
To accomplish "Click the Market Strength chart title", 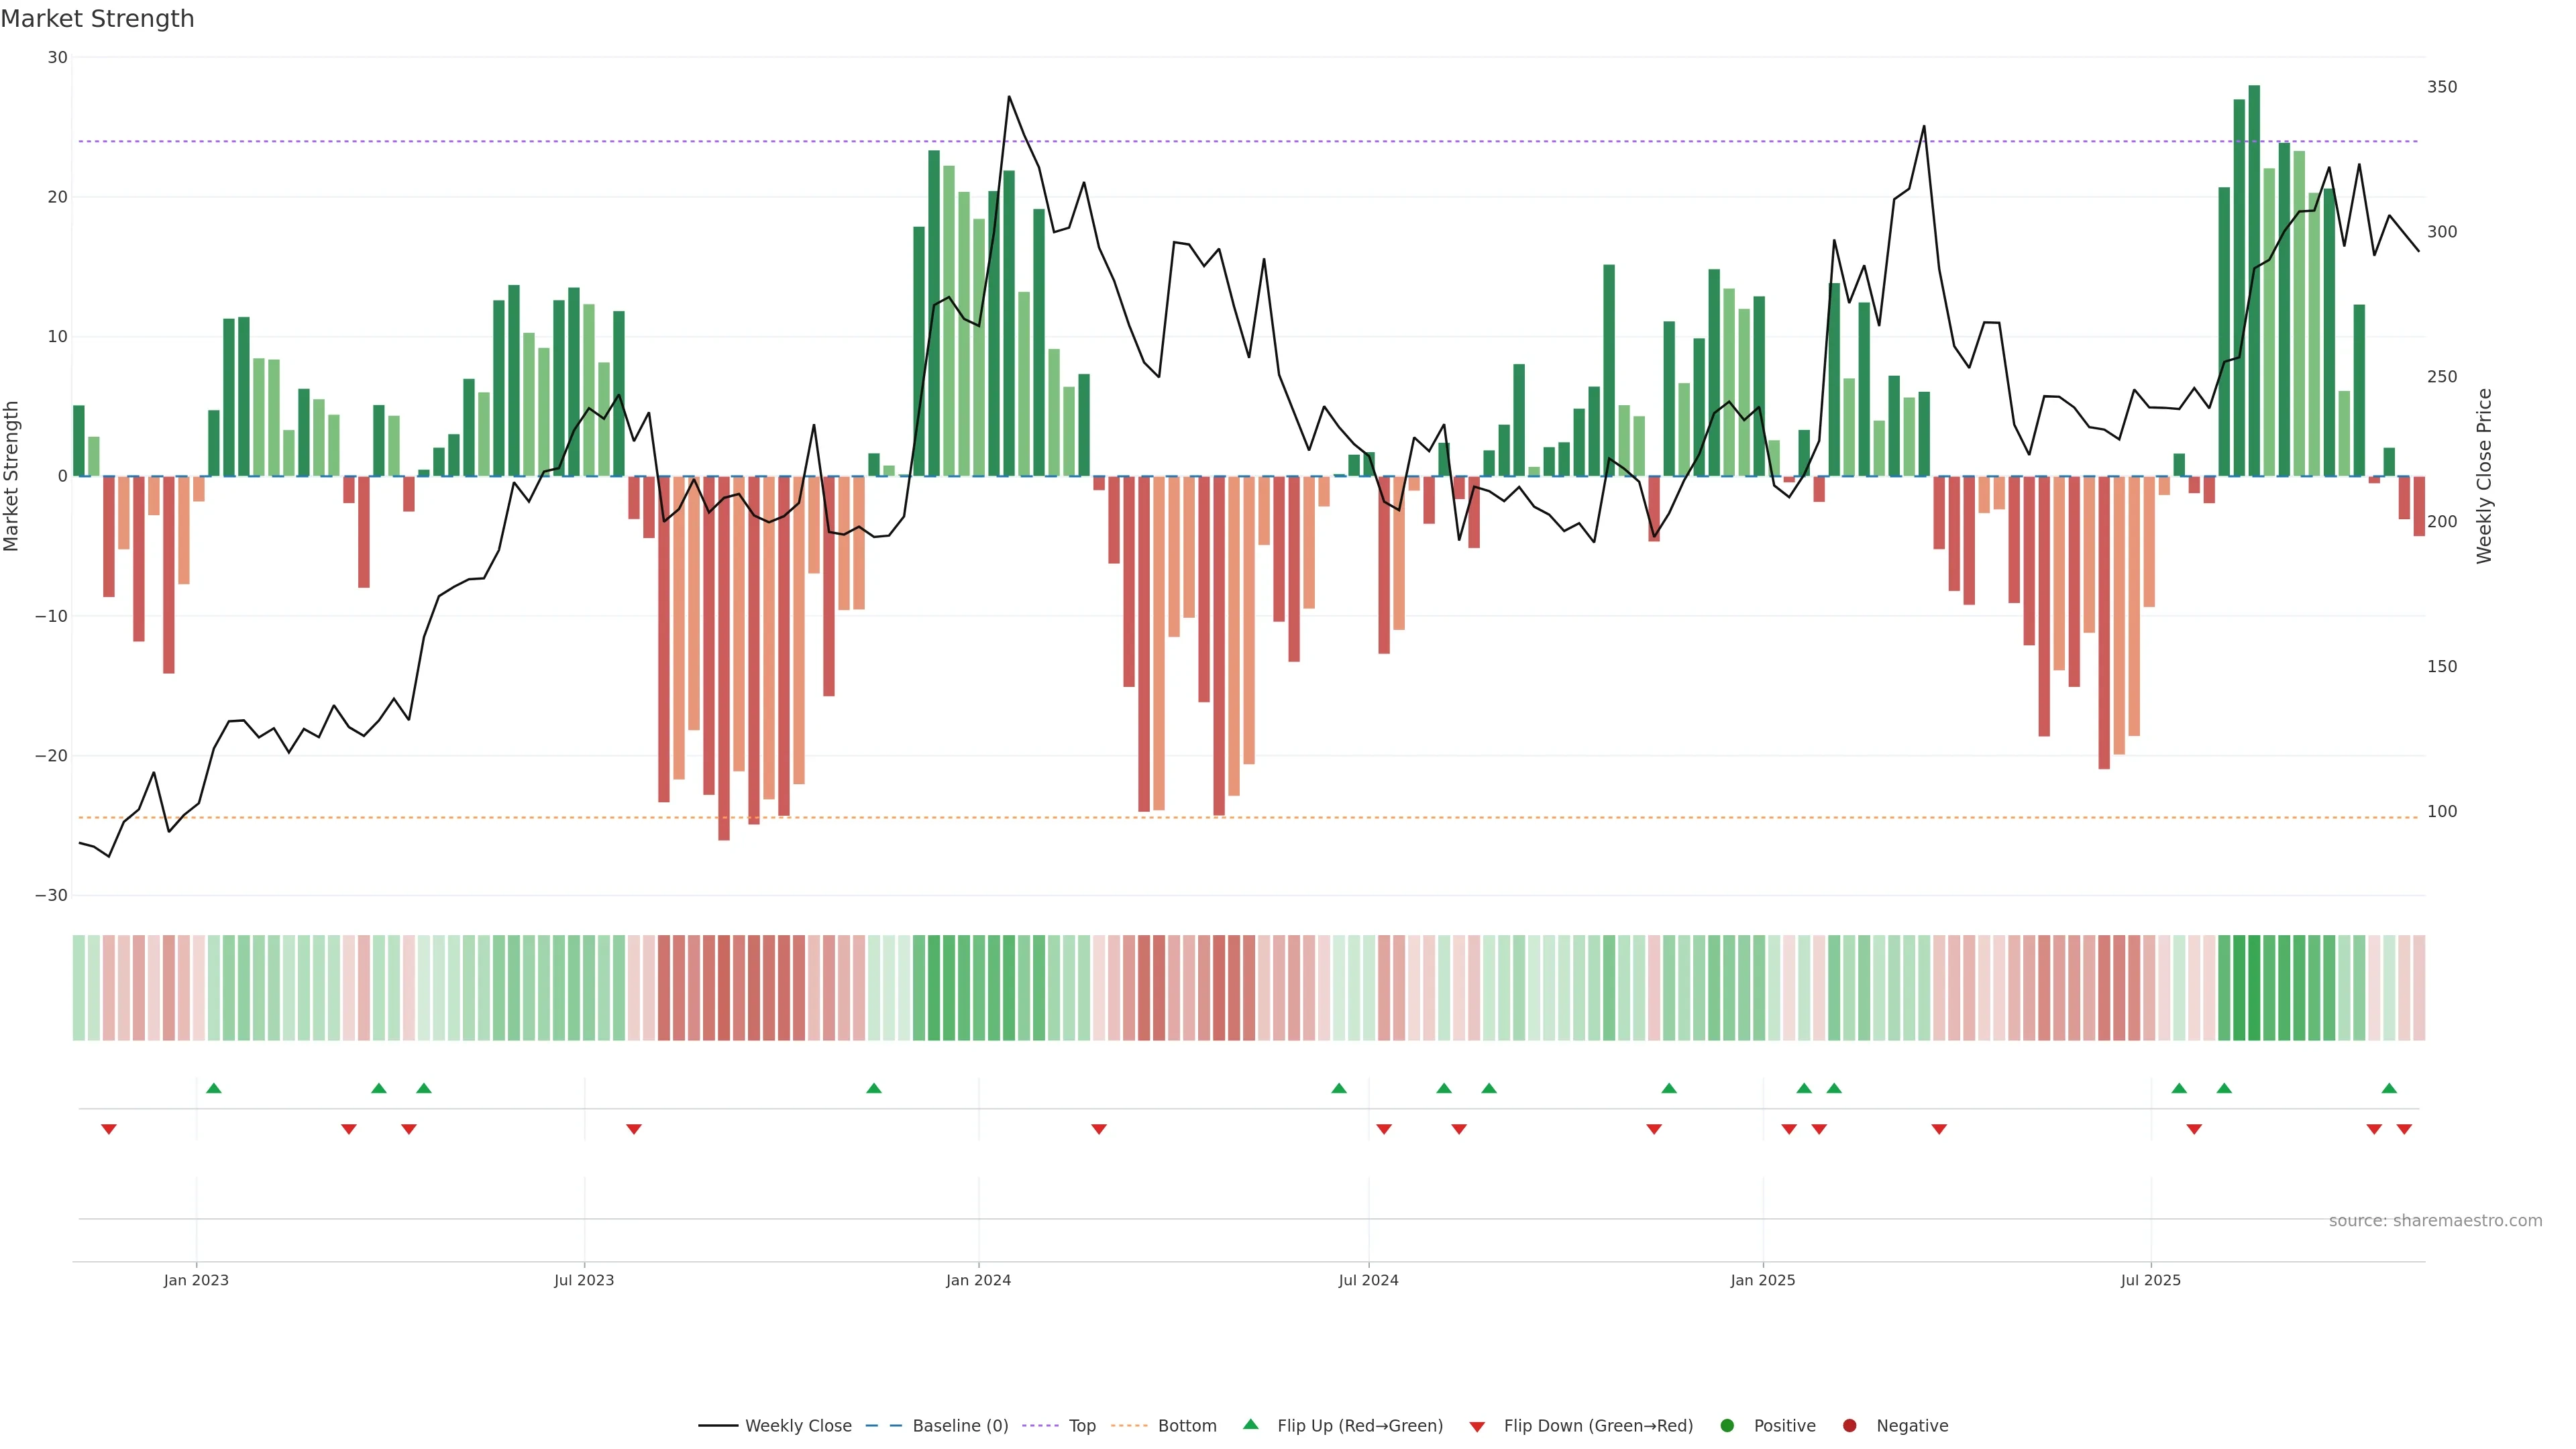I will tap(98, 19).
